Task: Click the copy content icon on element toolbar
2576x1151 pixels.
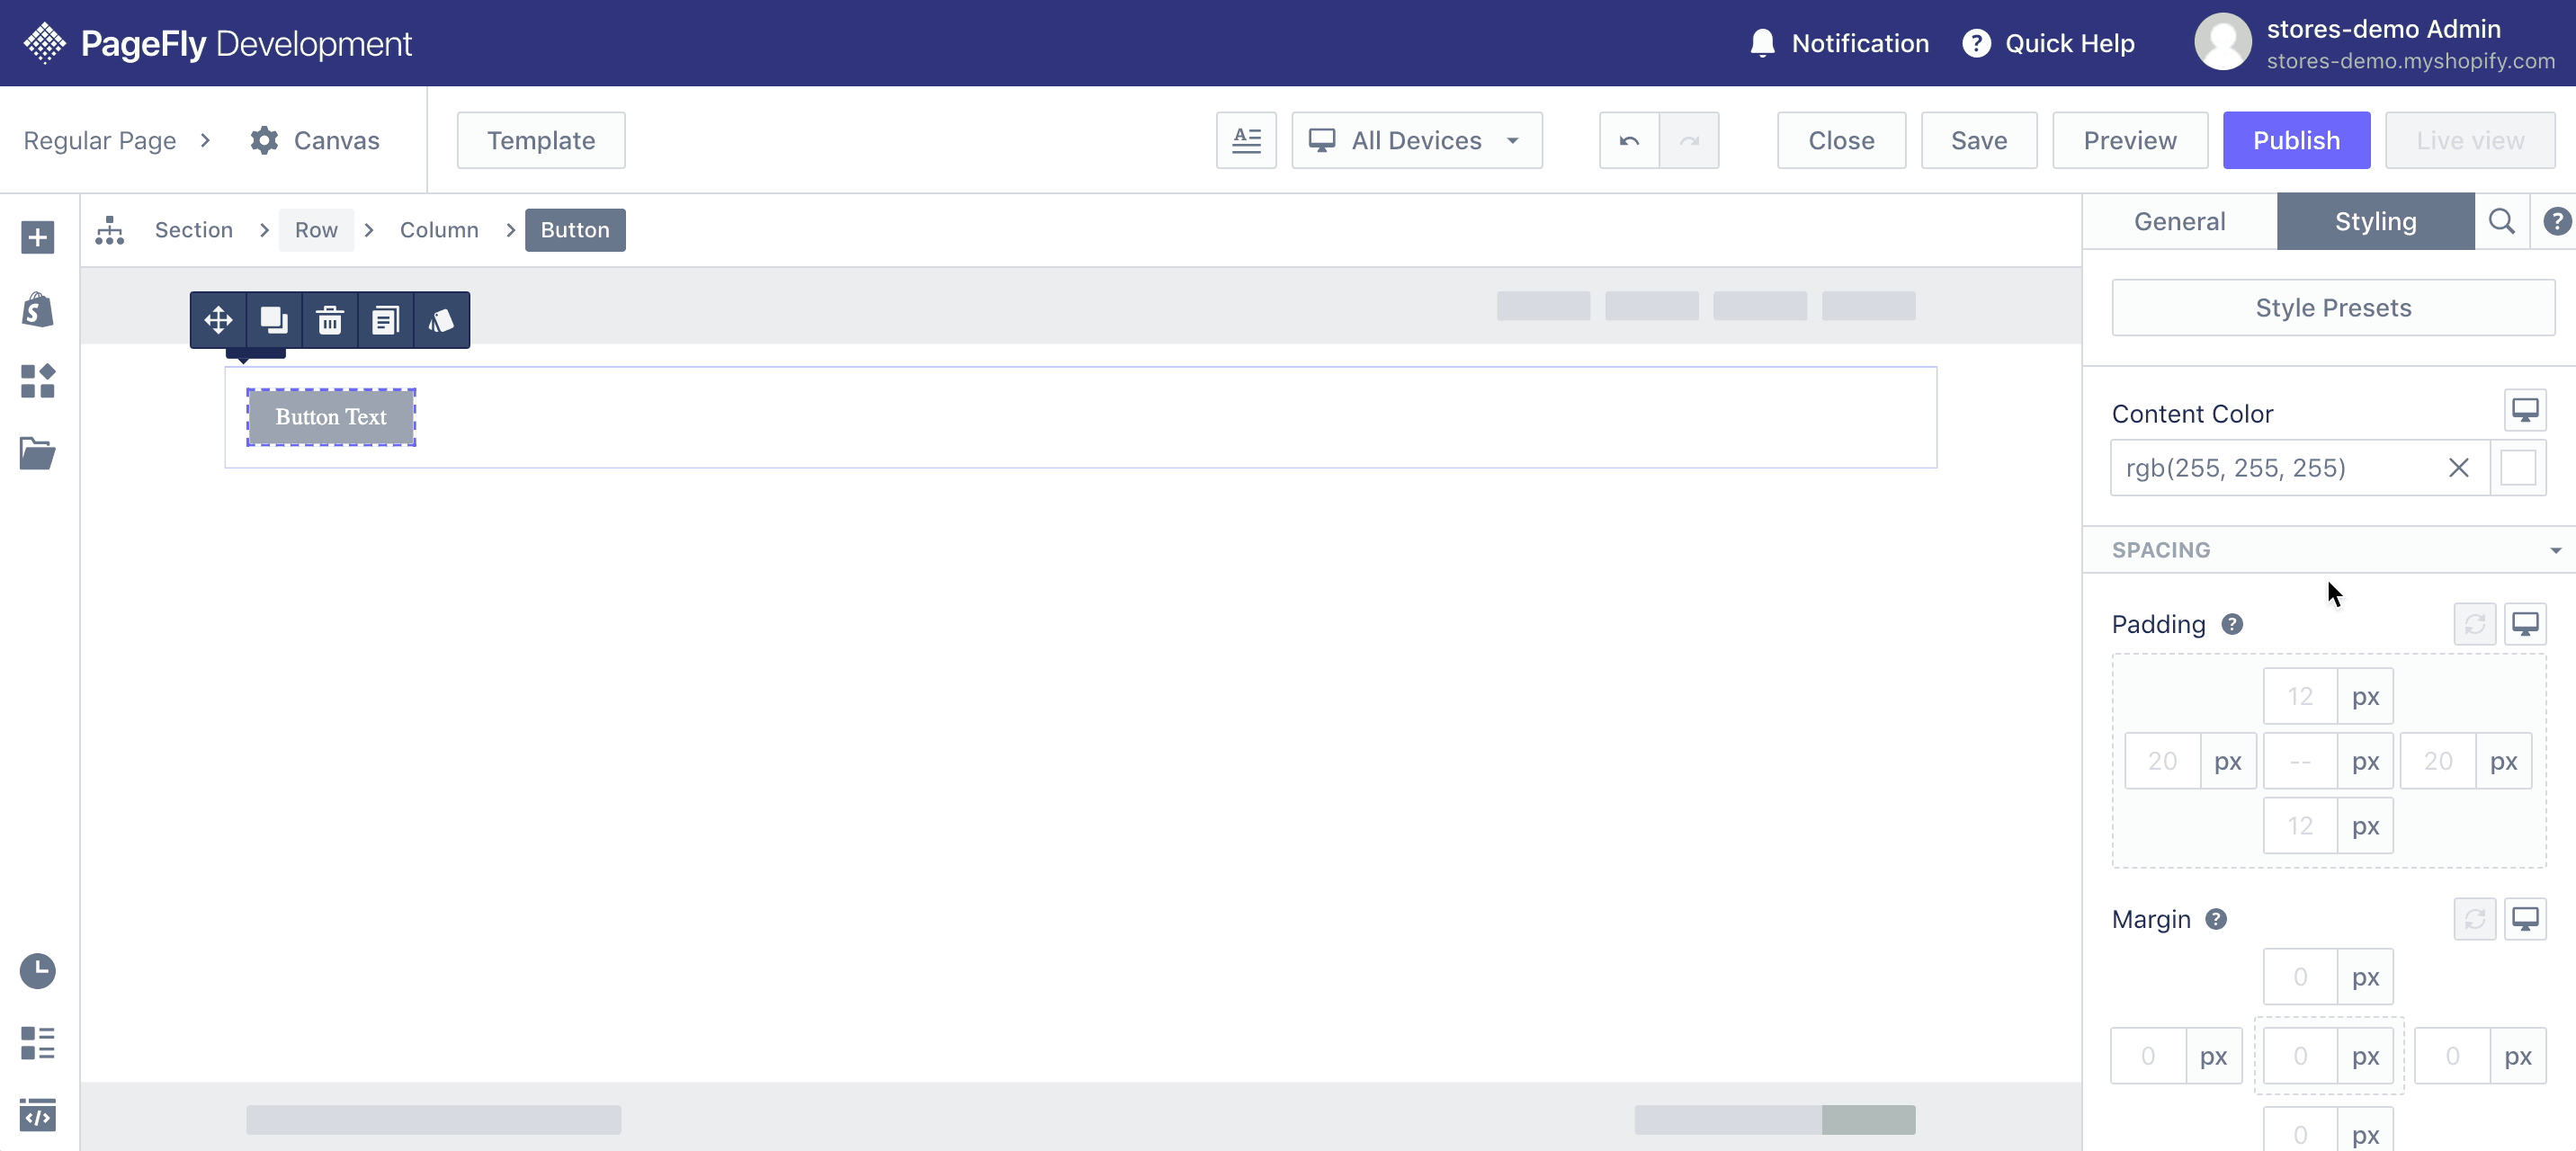Action: tap(386, 320)
